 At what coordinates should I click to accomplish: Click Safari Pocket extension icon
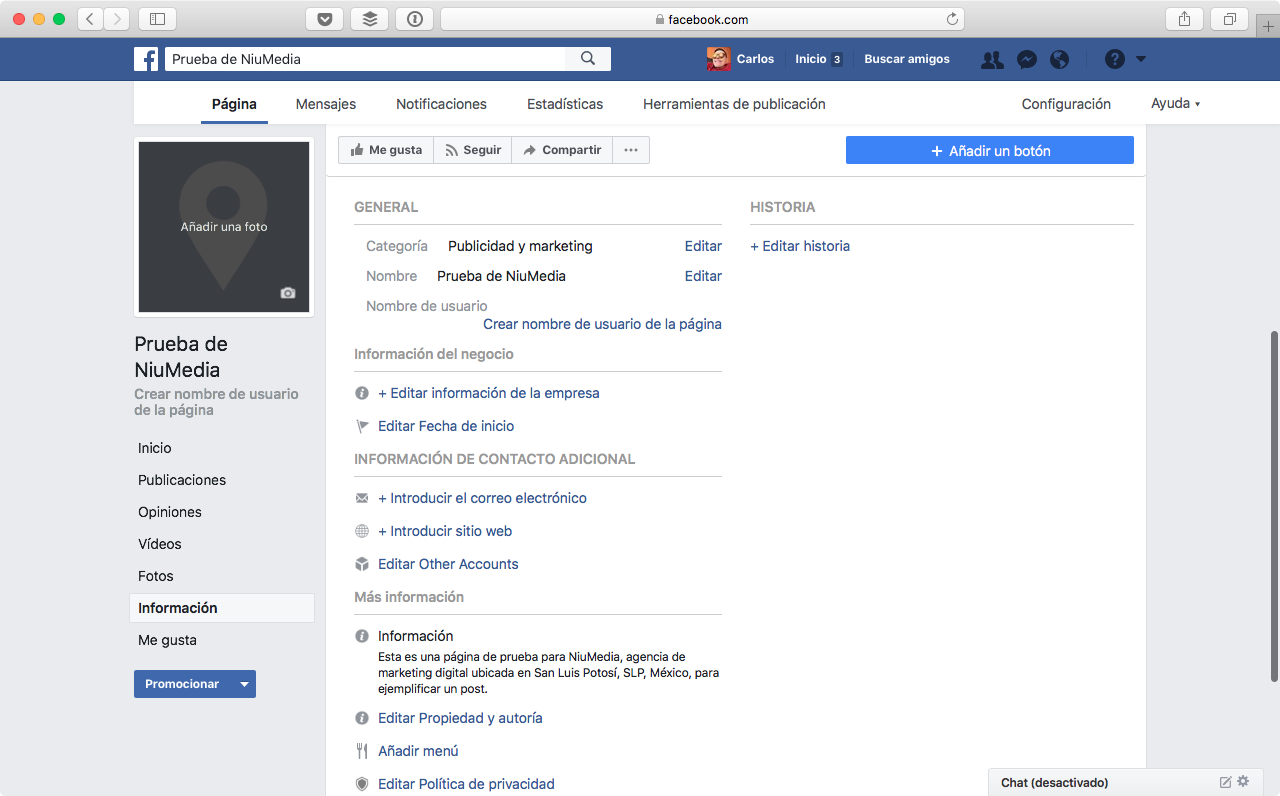pos(325,19)
